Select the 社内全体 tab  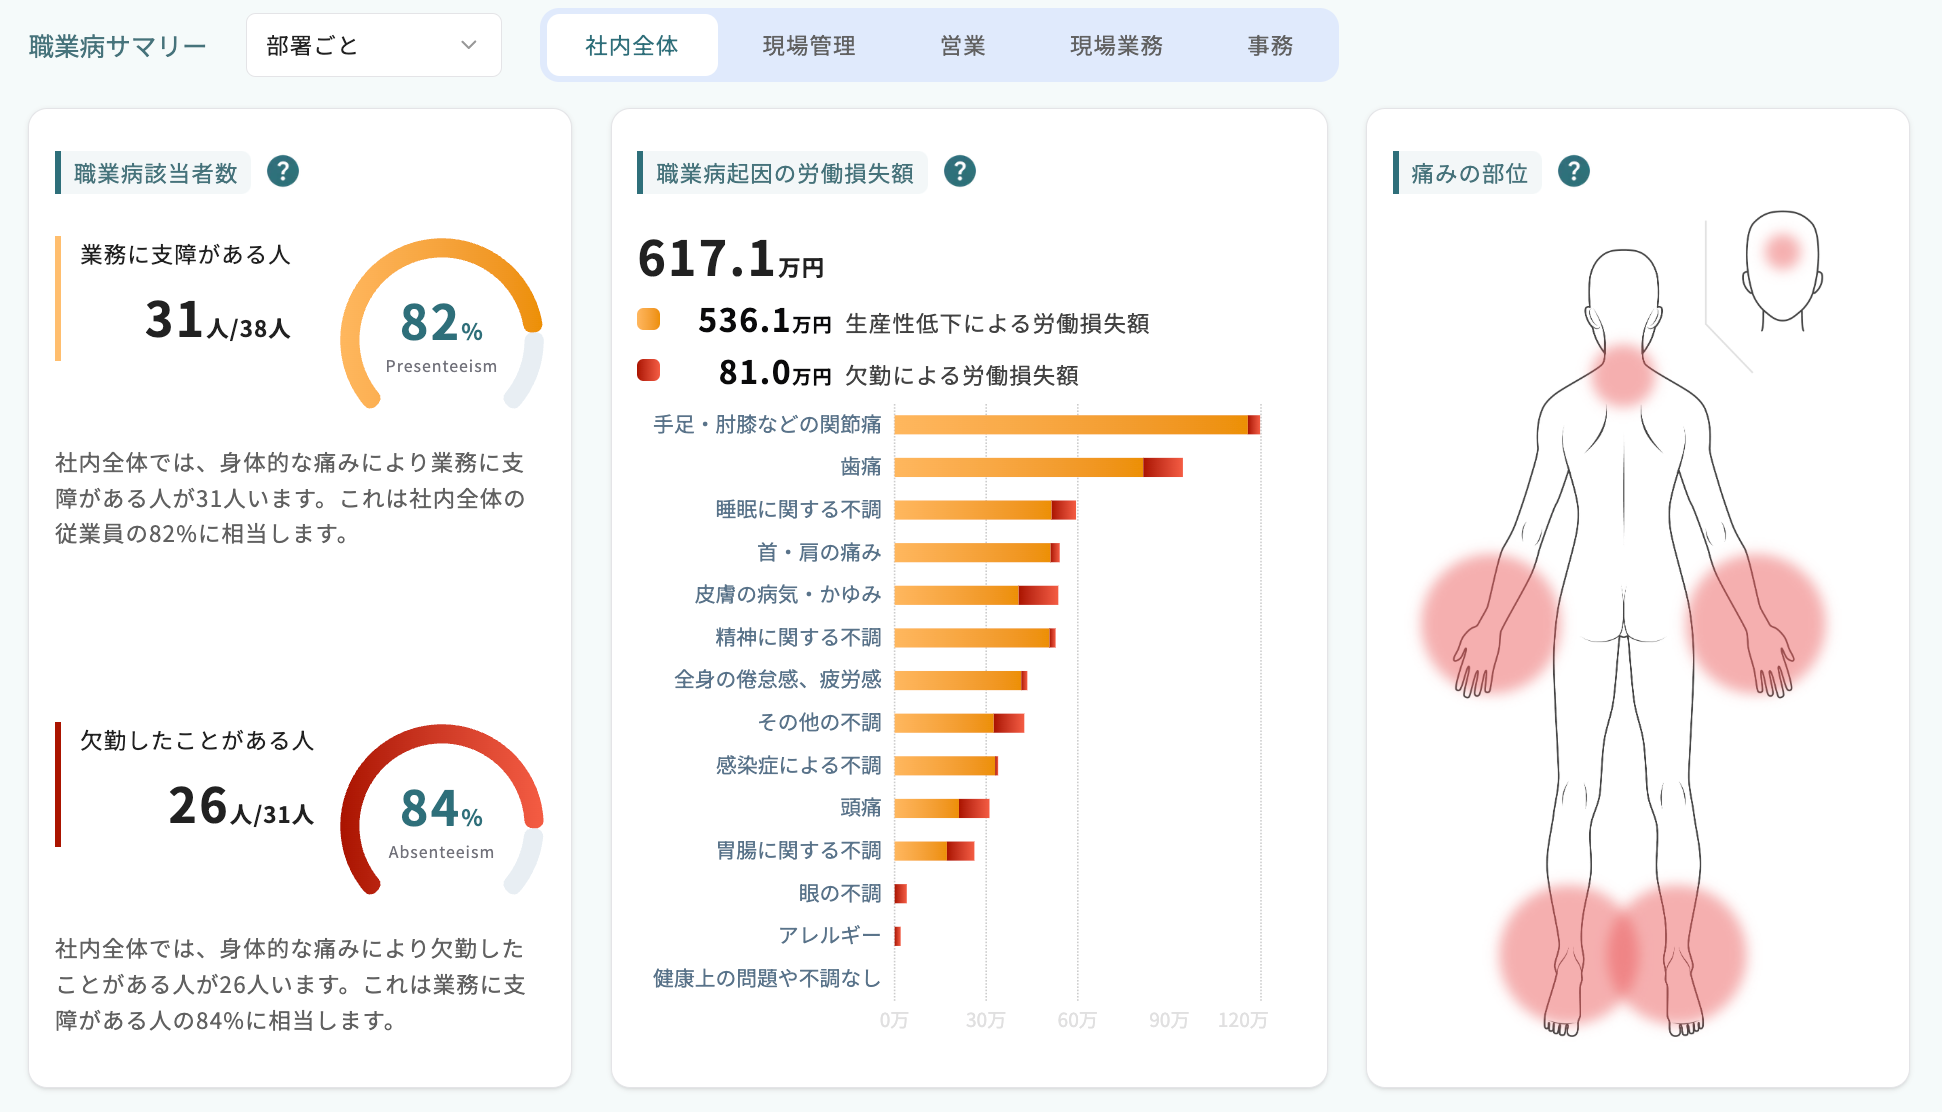pos(632,46)
